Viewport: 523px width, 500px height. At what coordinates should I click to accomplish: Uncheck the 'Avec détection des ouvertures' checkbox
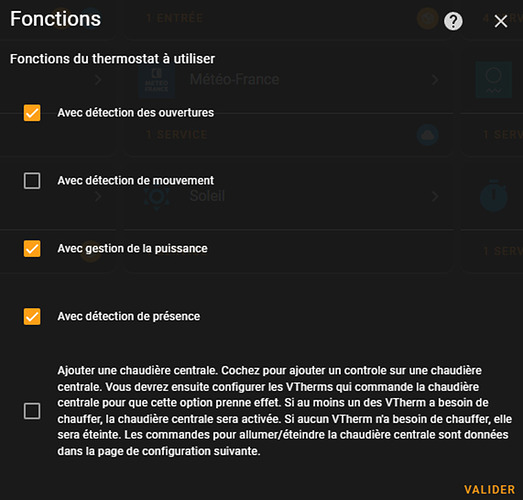click(x=32, y=113)
